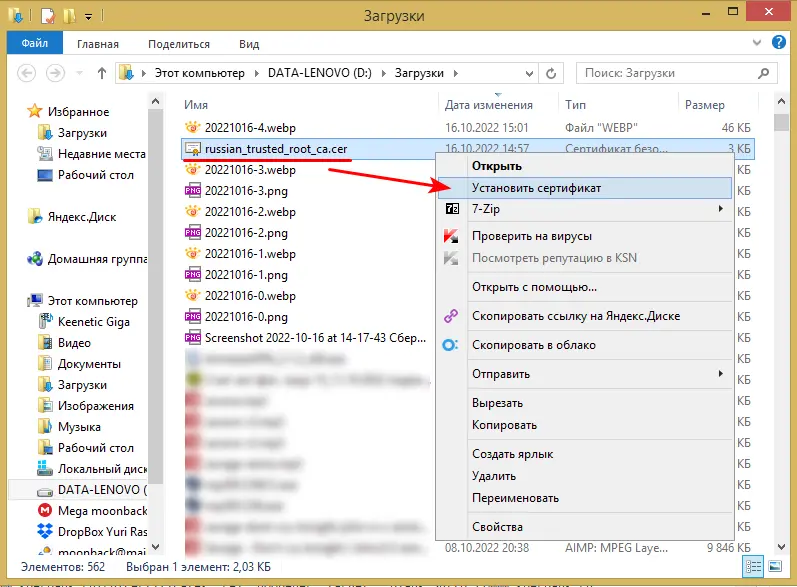
Task: Click the file list scrollbar down arrow
Action: 781,547
